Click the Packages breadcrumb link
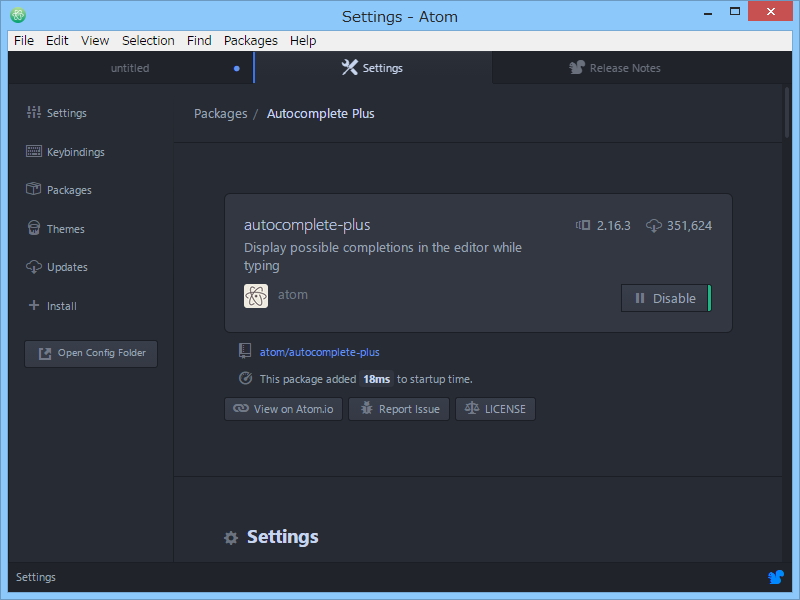Image resolution: width=800 pixels, height=600 pixels. [220, 113]
